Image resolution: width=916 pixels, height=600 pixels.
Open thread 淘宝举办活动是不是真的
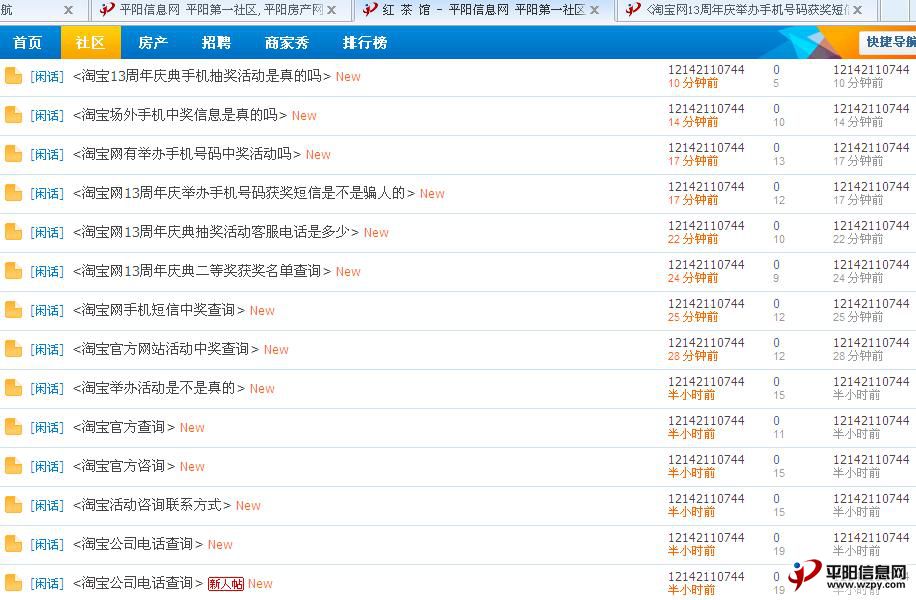point(159,388)
